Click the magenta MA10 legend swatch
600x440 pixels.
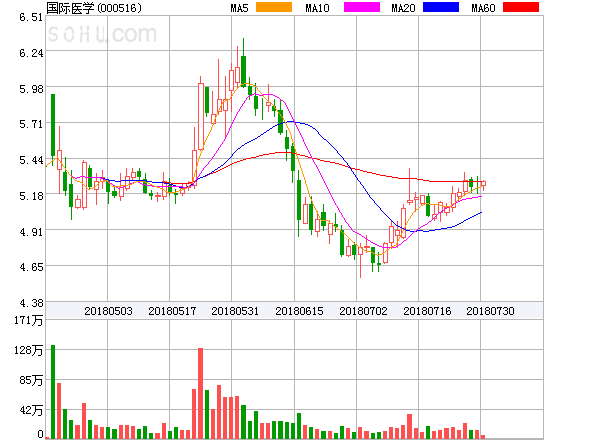[x=362, y=7]
